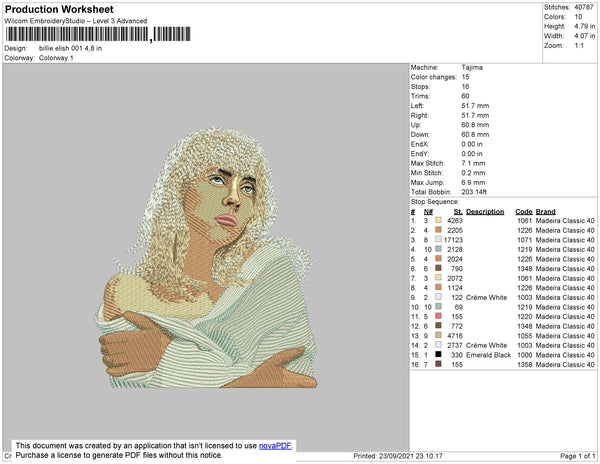The height and width of the screenshot is (464, 600).
Task: Click the Colors value 10
Action: pos(578,17)
